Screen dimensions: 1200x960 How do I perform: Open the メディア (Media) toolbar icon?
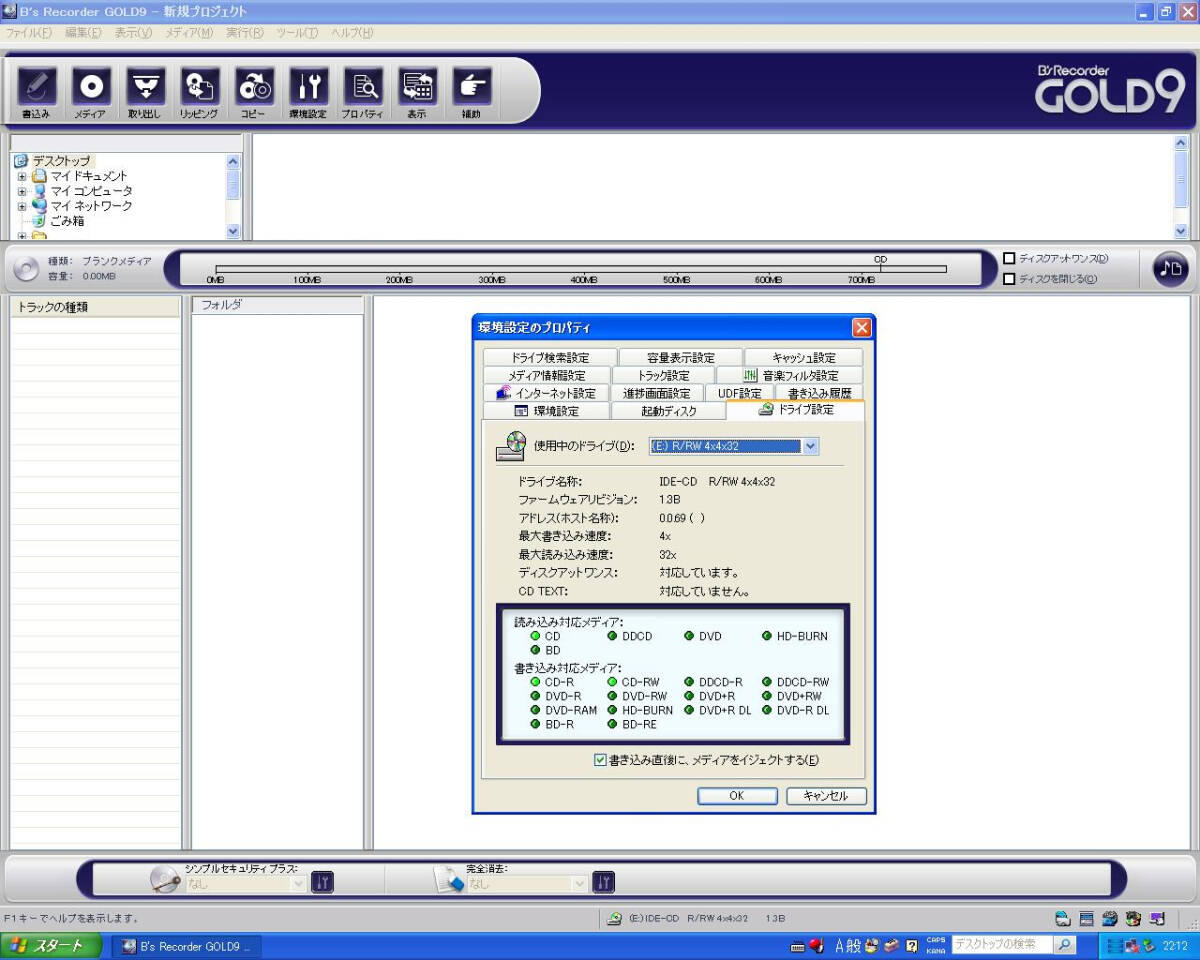(90, 87)
